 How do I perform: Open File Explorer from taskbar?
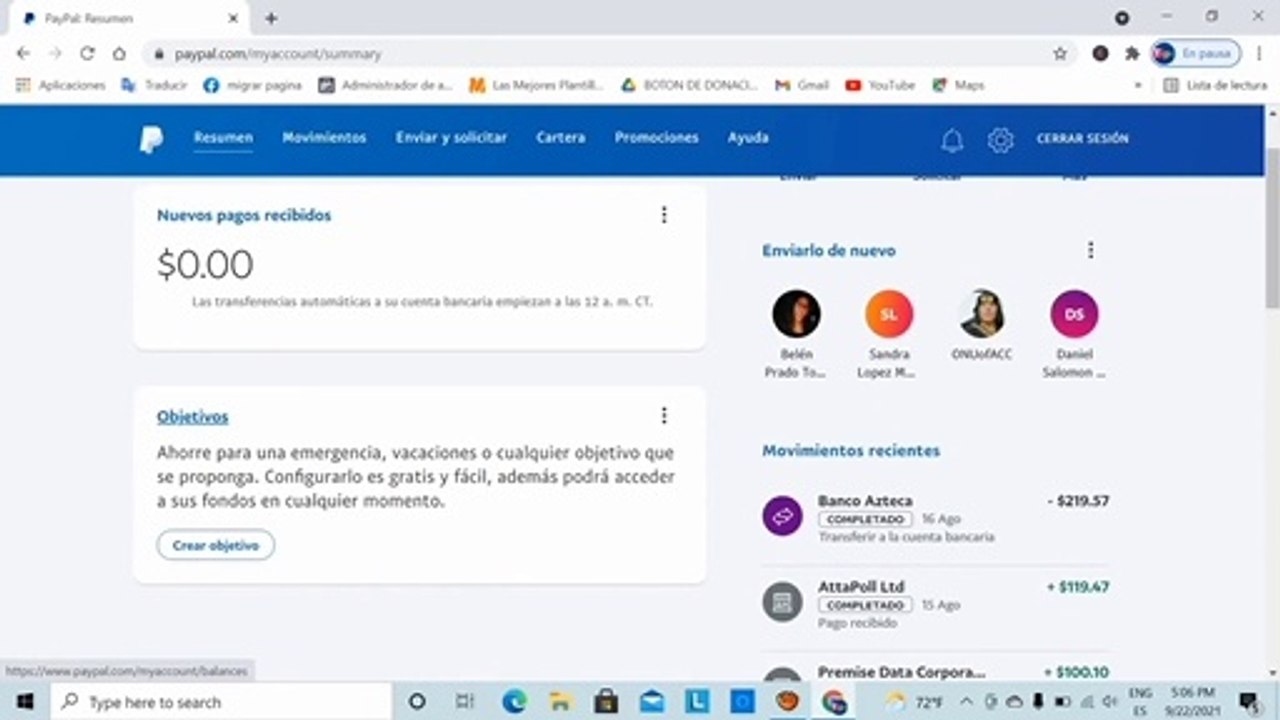pyautogui.click(x=560, y=702)
